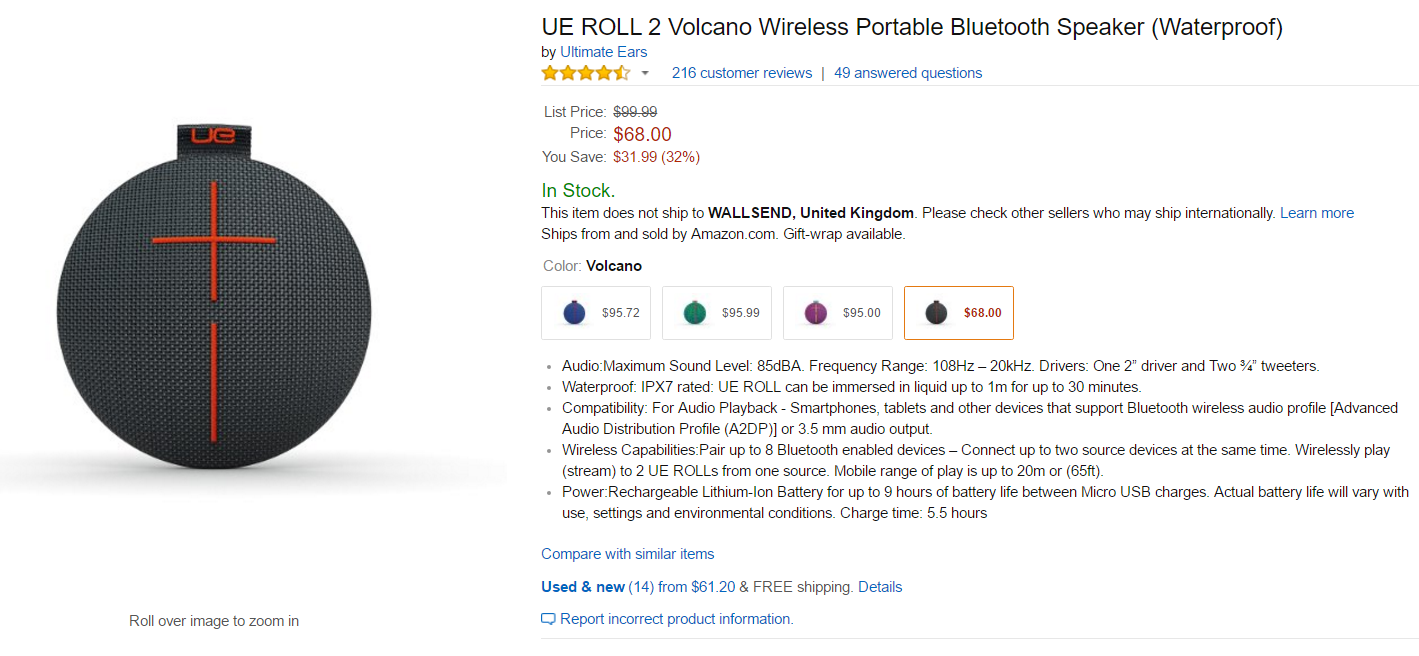
Task: Click the speech bubble report icon
Action: tap(548, 619)
